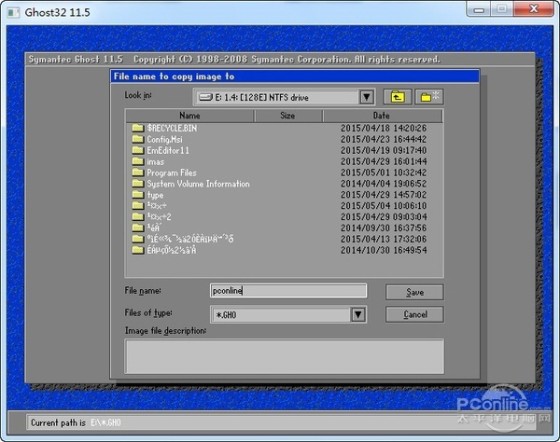The width and height of the screenshot is (560, 442).
Task: Click the Program Files folder name
Action: (171, 173)
